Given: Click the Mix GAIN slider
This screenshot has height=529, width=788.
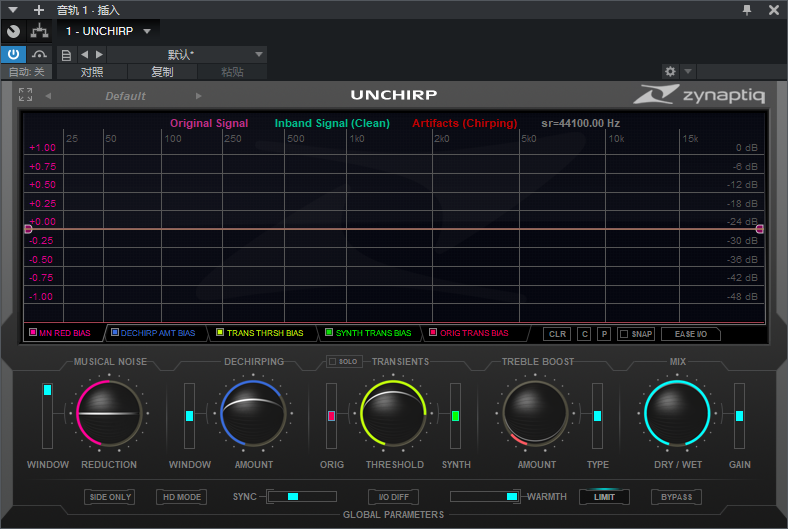Looking at the screenshot, I should (x=739, y=416).
